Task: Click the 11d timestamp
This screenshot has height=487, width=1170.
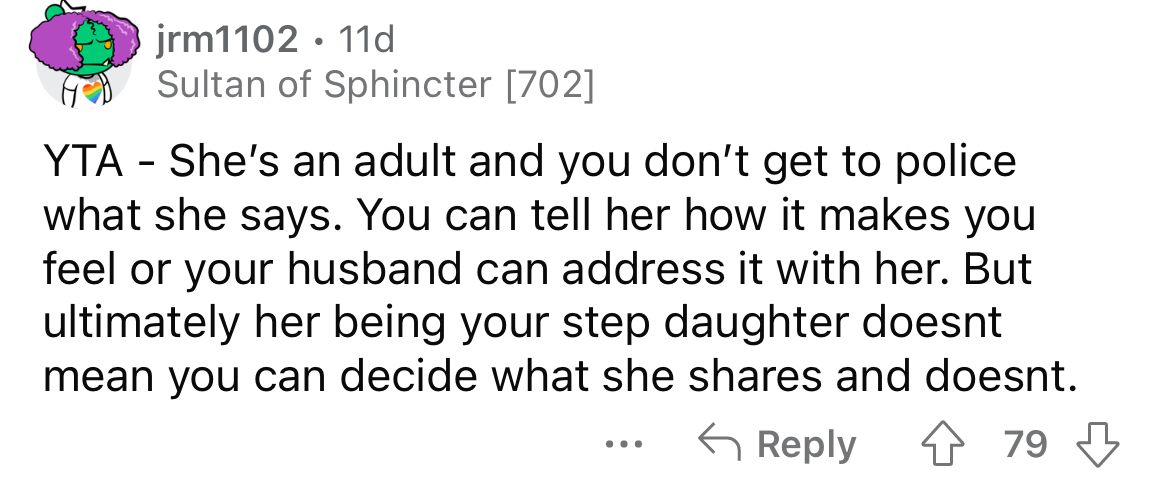Action: tap(367, 39)
